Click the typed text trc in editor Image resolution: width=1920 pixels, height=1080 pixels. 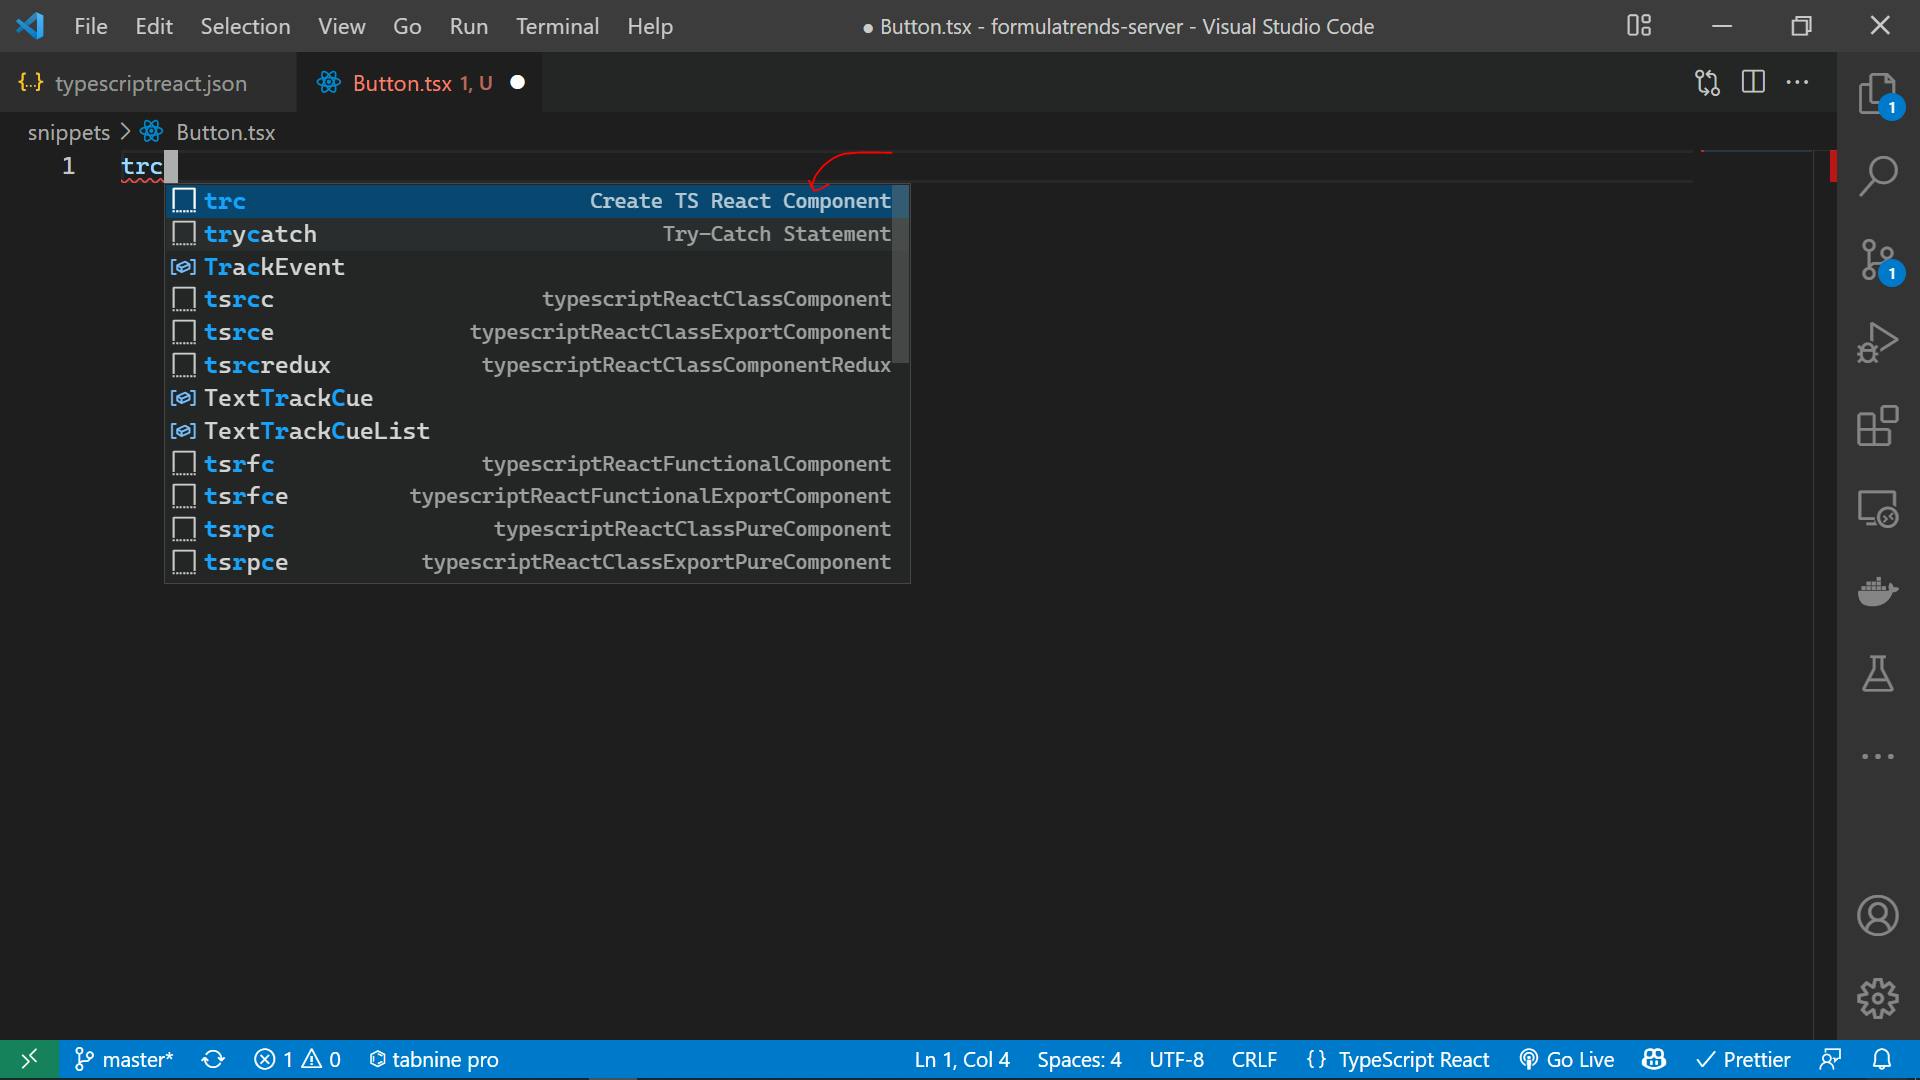tap(141, 166)
